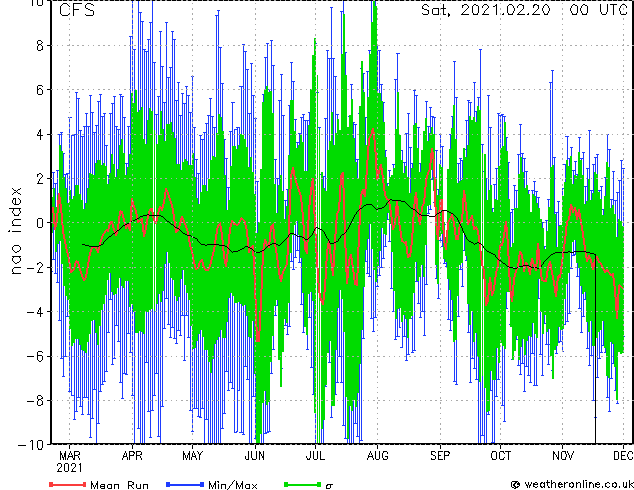Select the AUG x-axis label

[377, 456]
